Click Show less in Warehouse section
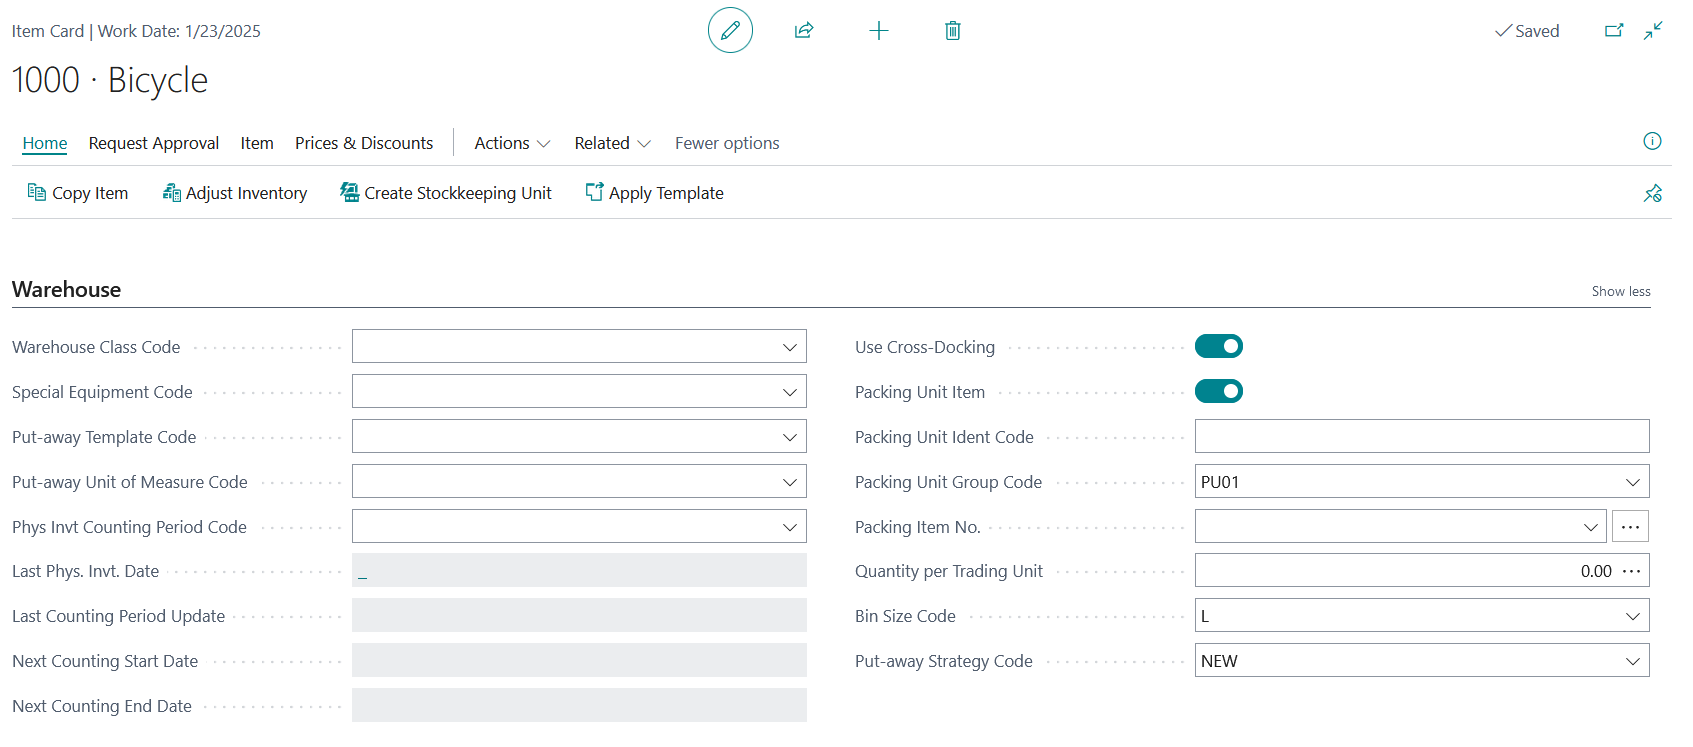1693x747 pixels. [x=1620, y=291]
